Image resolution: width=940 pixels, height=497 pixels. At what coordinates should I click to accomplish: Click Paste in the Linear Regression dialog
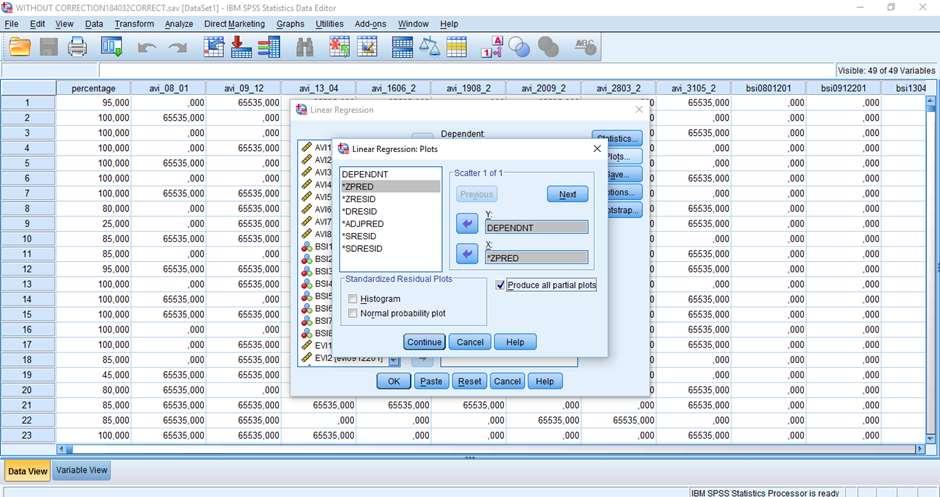click(431, 381)
